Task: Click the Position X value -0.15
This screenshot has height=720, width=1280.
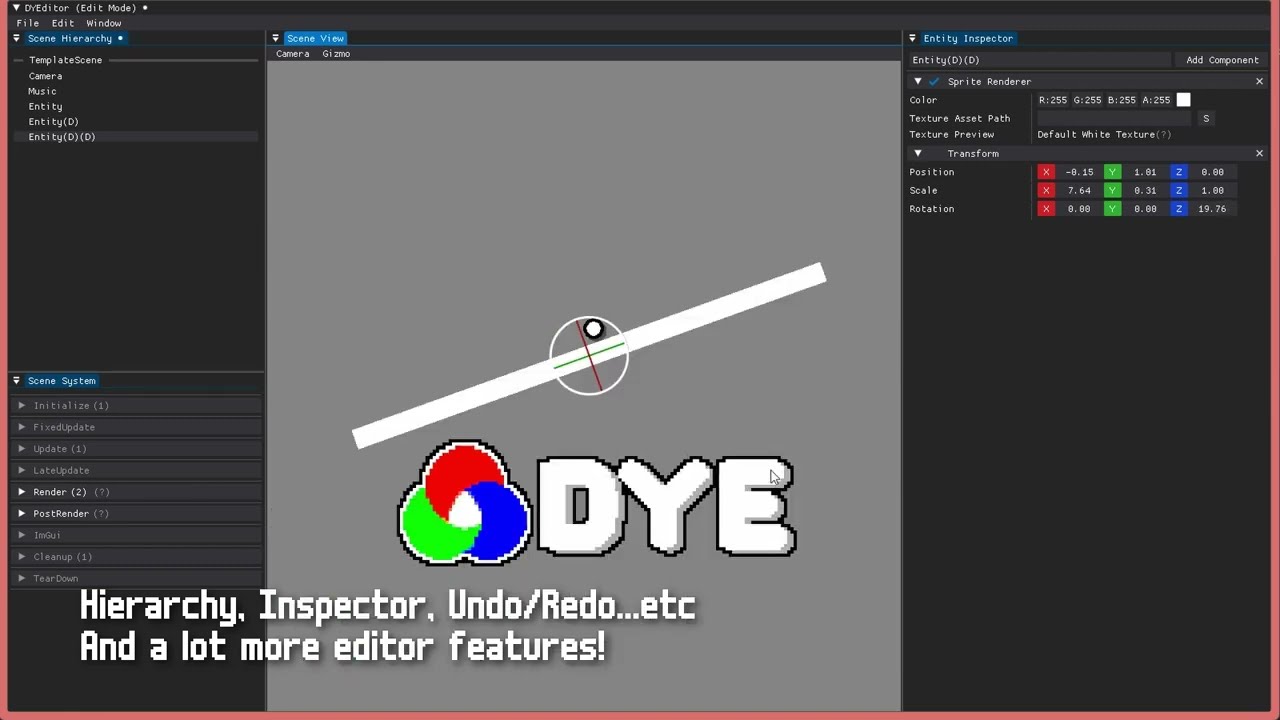Action: click(x=1079, y=172)
